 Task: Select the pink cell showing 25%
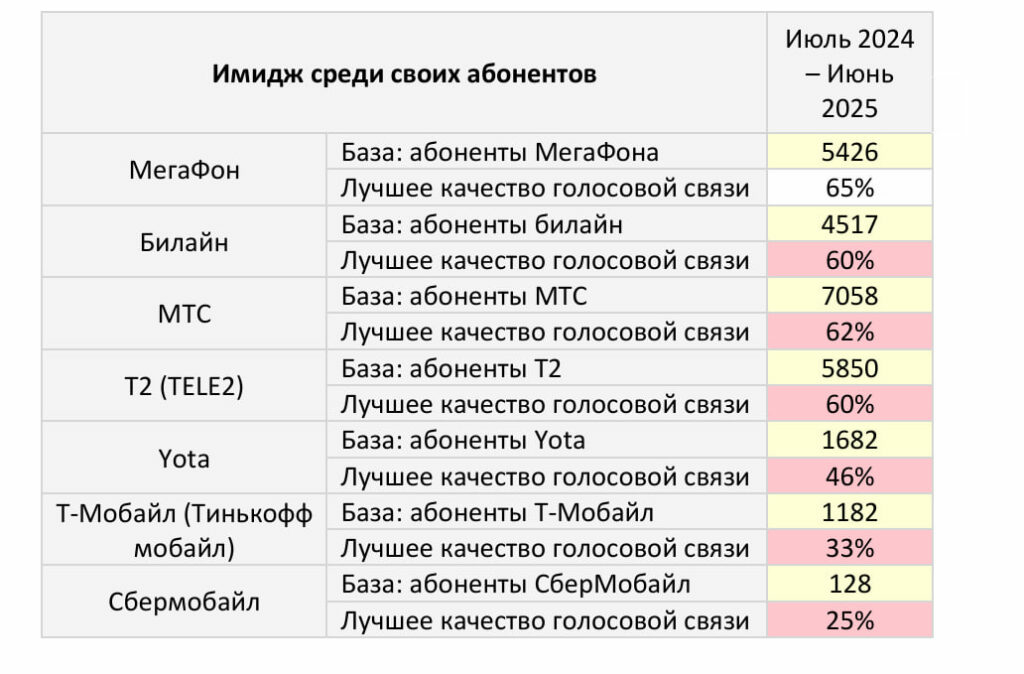[x=849, y=620]
